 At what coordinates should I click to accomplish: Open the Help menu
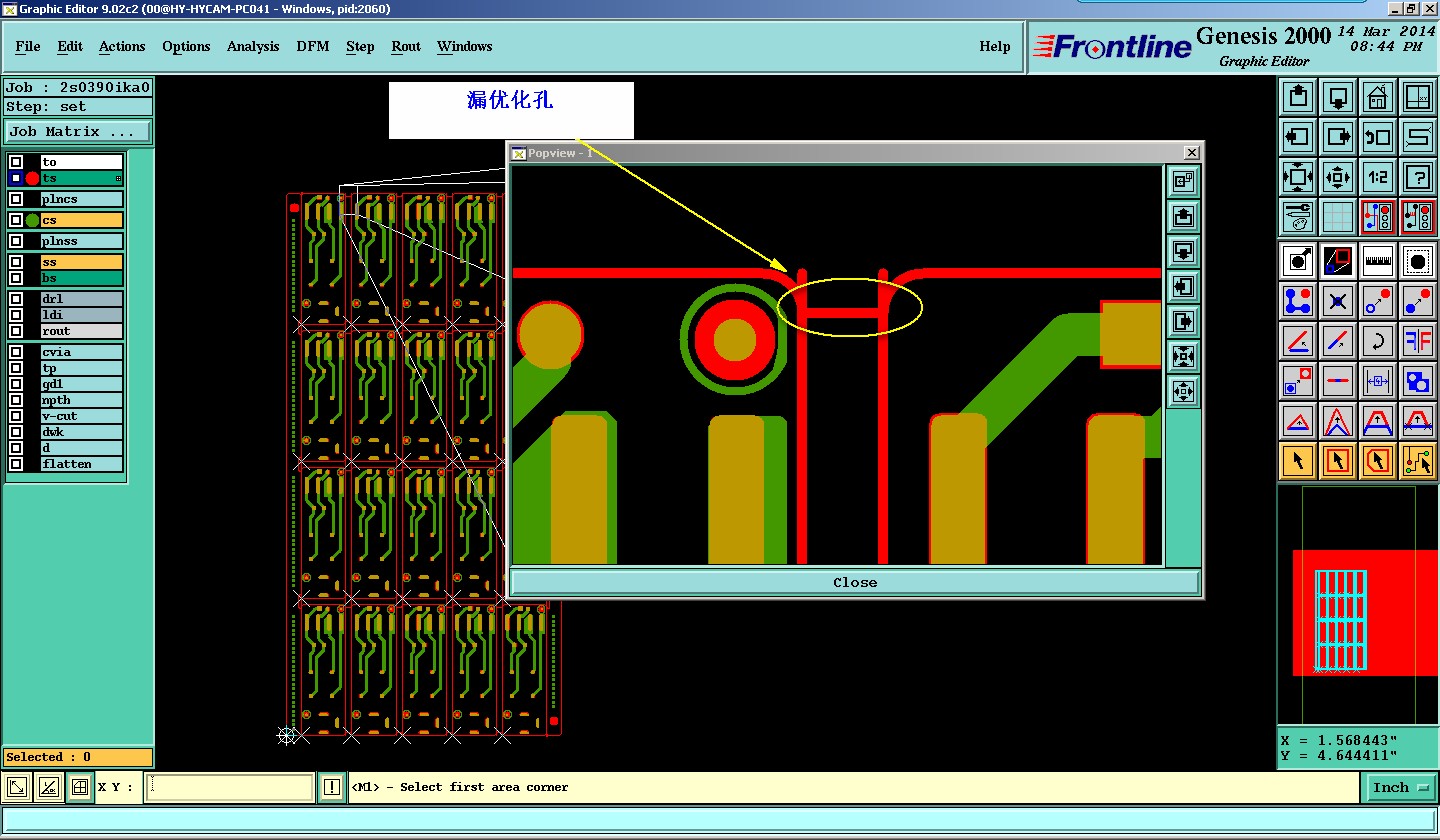pyautogui.click(x=994, y=46)
